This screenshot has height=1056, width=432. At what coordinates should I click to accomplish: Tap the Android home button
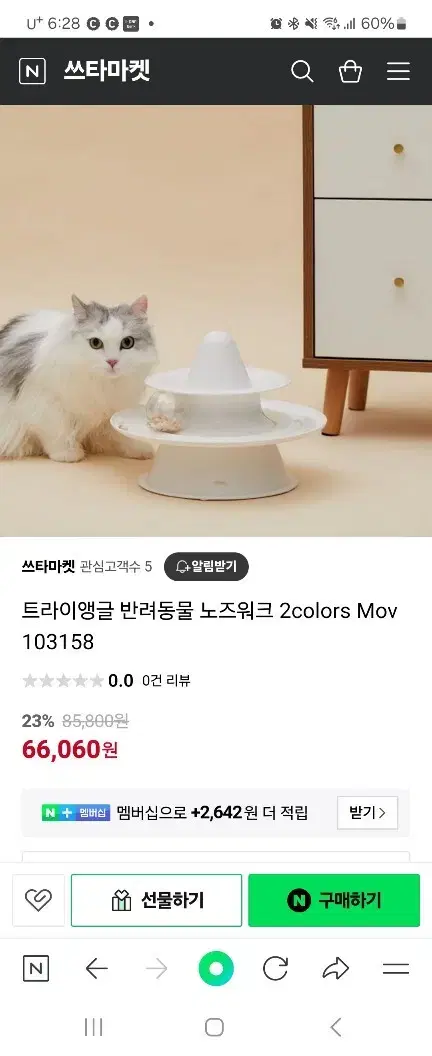214,1027
